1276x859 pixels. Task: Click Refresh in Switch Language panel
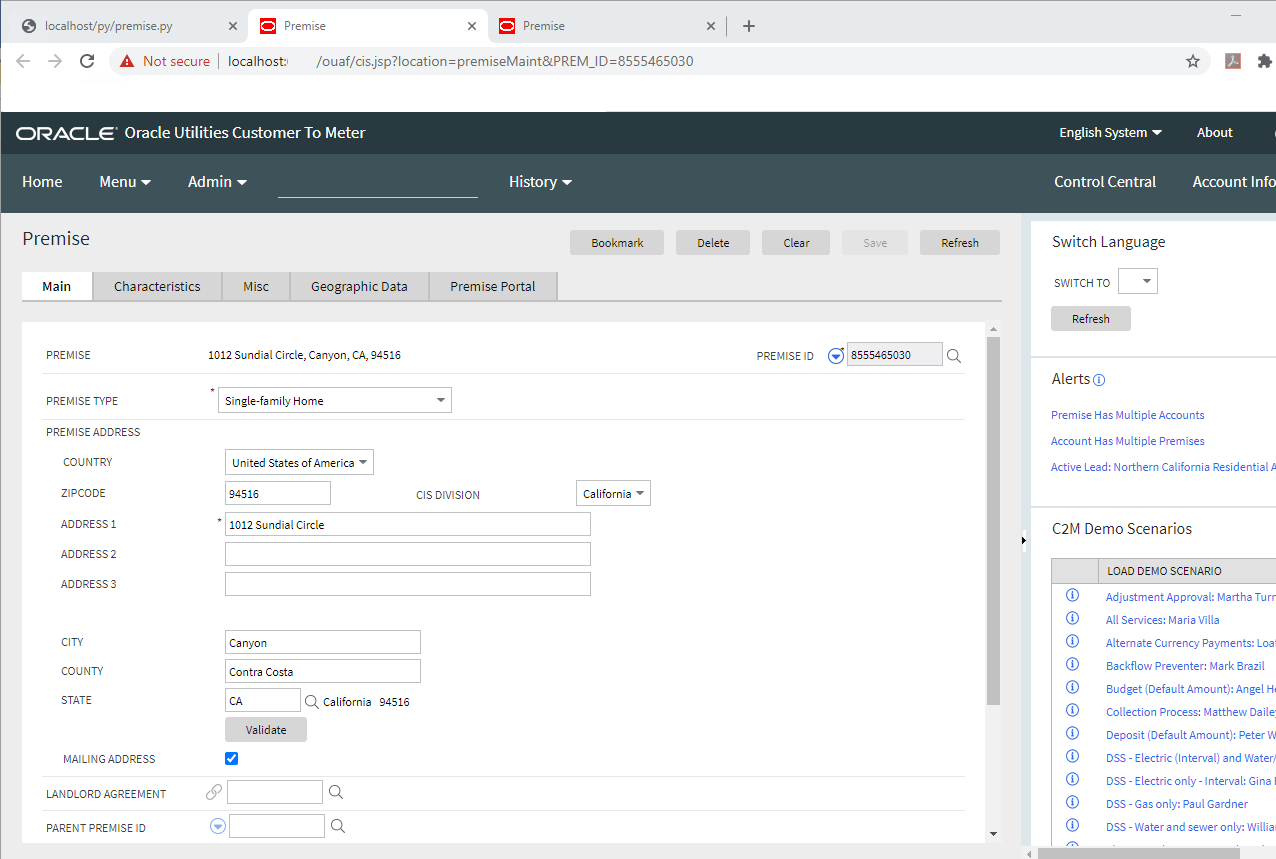point(1091,319)
